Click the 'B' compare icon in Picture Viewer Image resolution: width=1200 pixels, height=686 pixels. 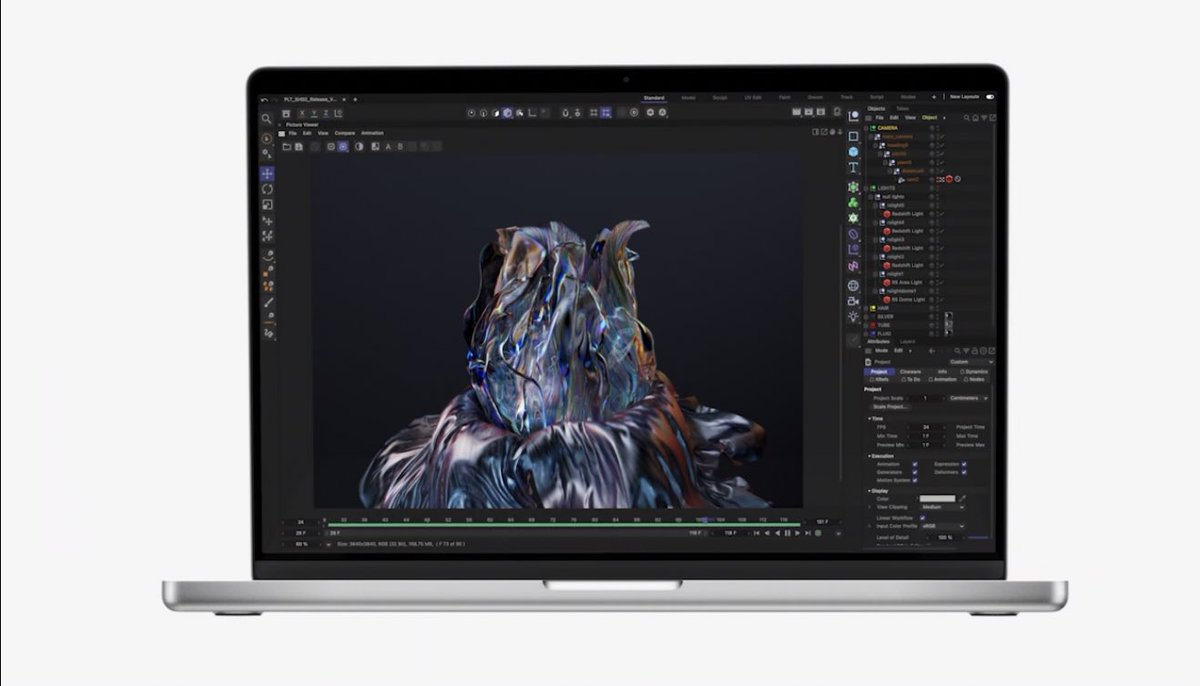coord(400,147)
